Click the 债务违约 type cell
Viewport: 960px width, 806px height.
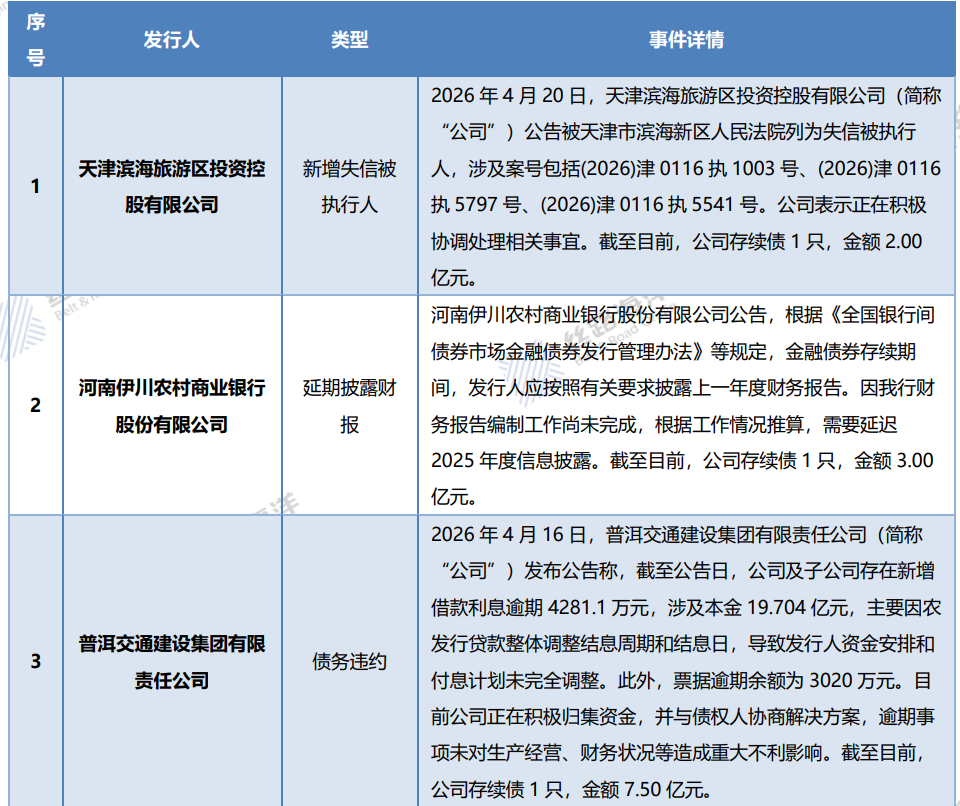(x=349, y=661)
